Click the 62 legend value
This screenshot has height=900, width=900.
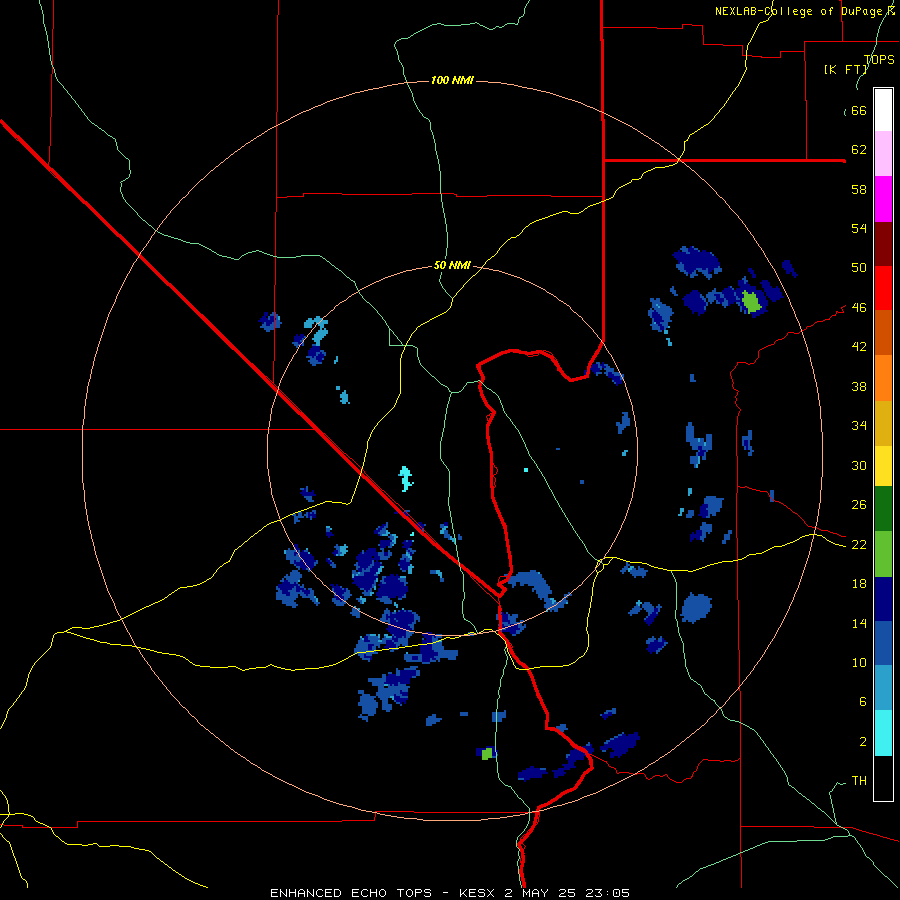tap(859, 150)
